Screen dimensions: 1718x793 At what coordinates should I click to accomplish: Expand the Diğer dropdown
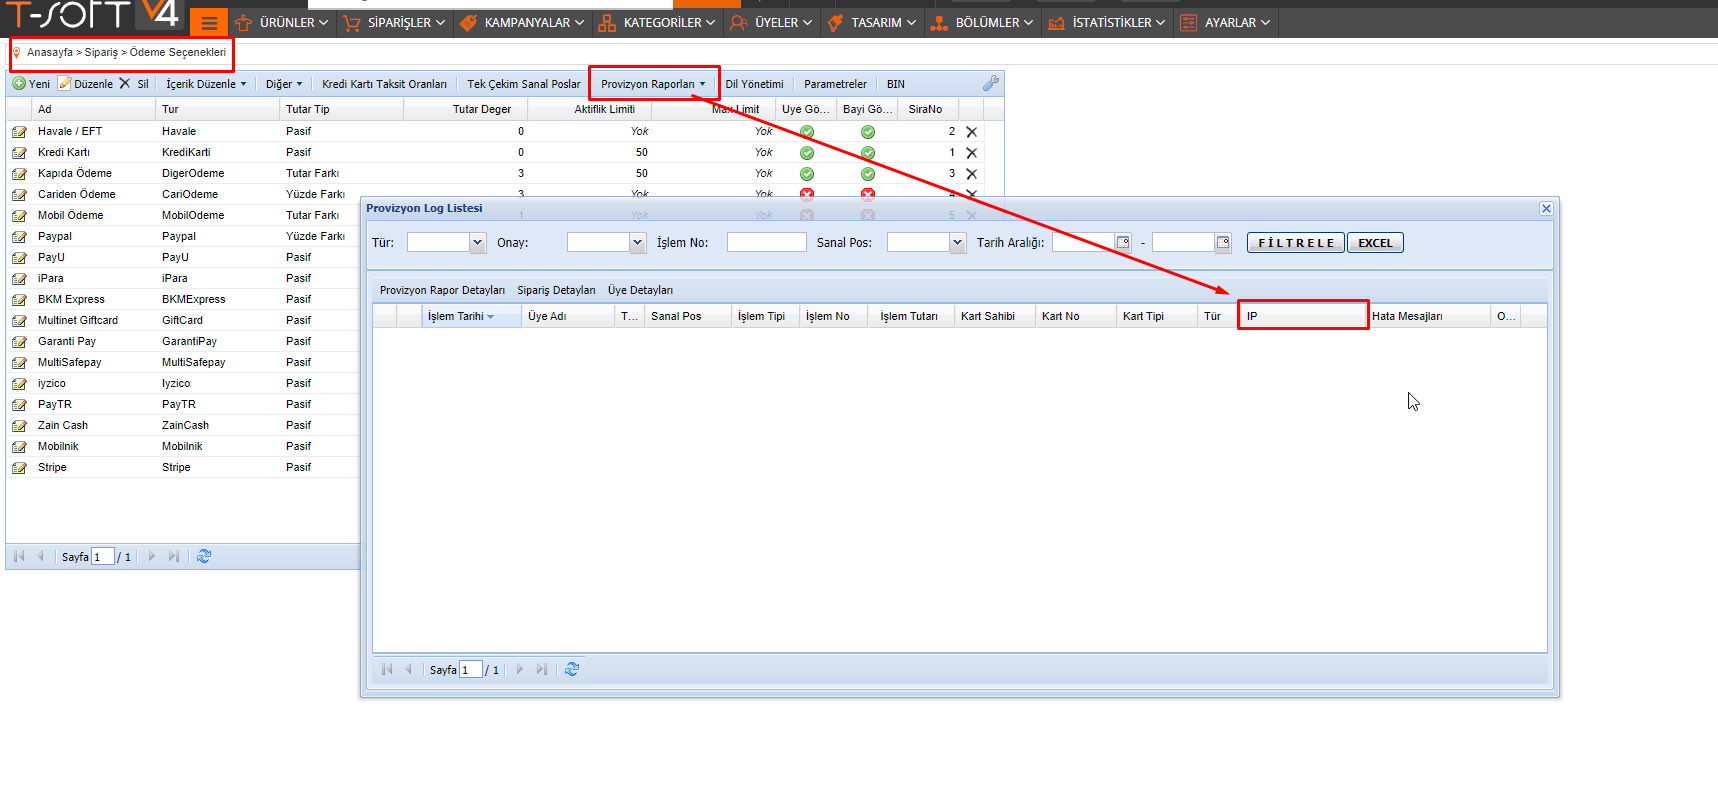pyautogui.click(x=284, y=84)
